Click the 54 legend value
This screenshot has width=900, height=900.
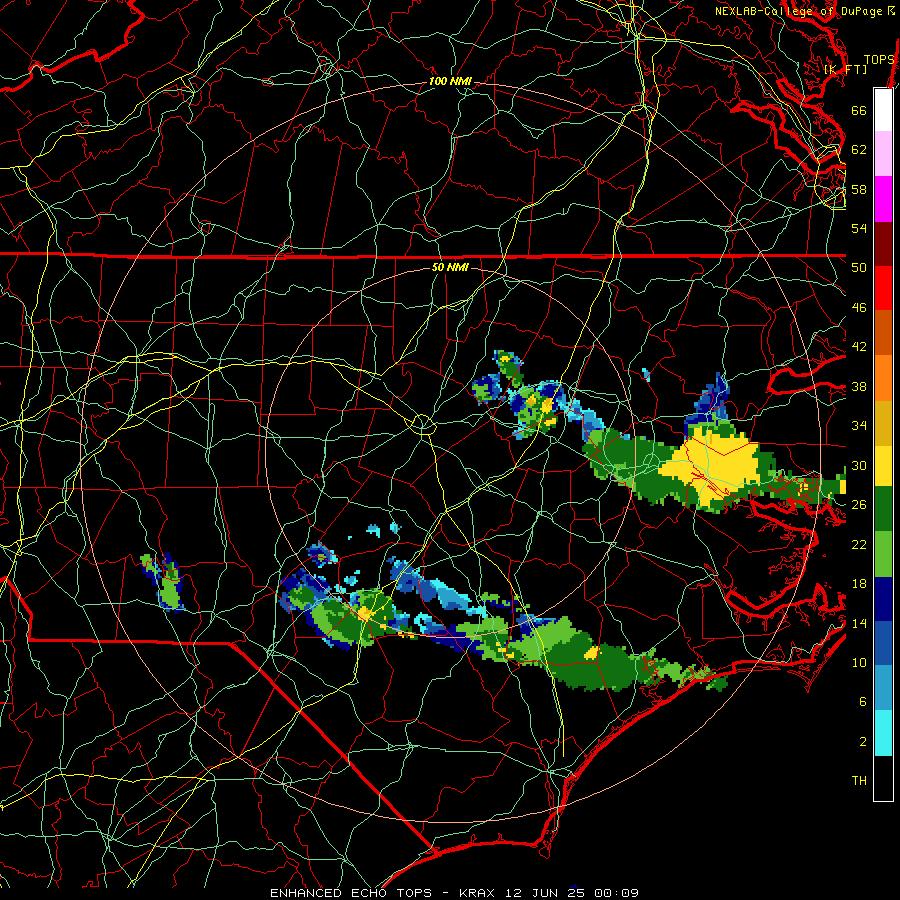point(859,228)
